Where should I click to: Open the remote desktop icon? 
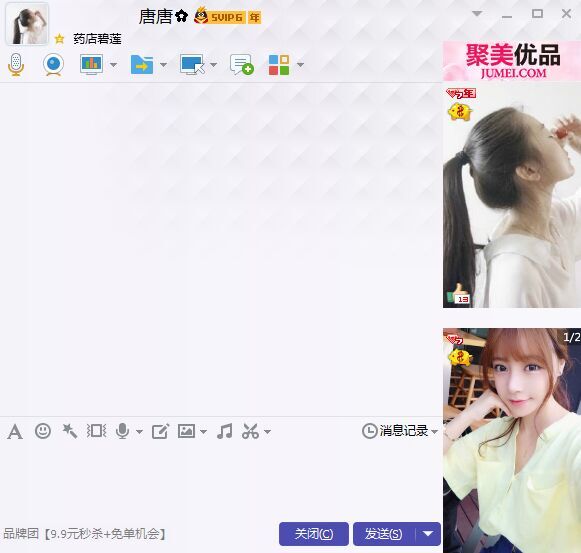click(x=192, y=64)
